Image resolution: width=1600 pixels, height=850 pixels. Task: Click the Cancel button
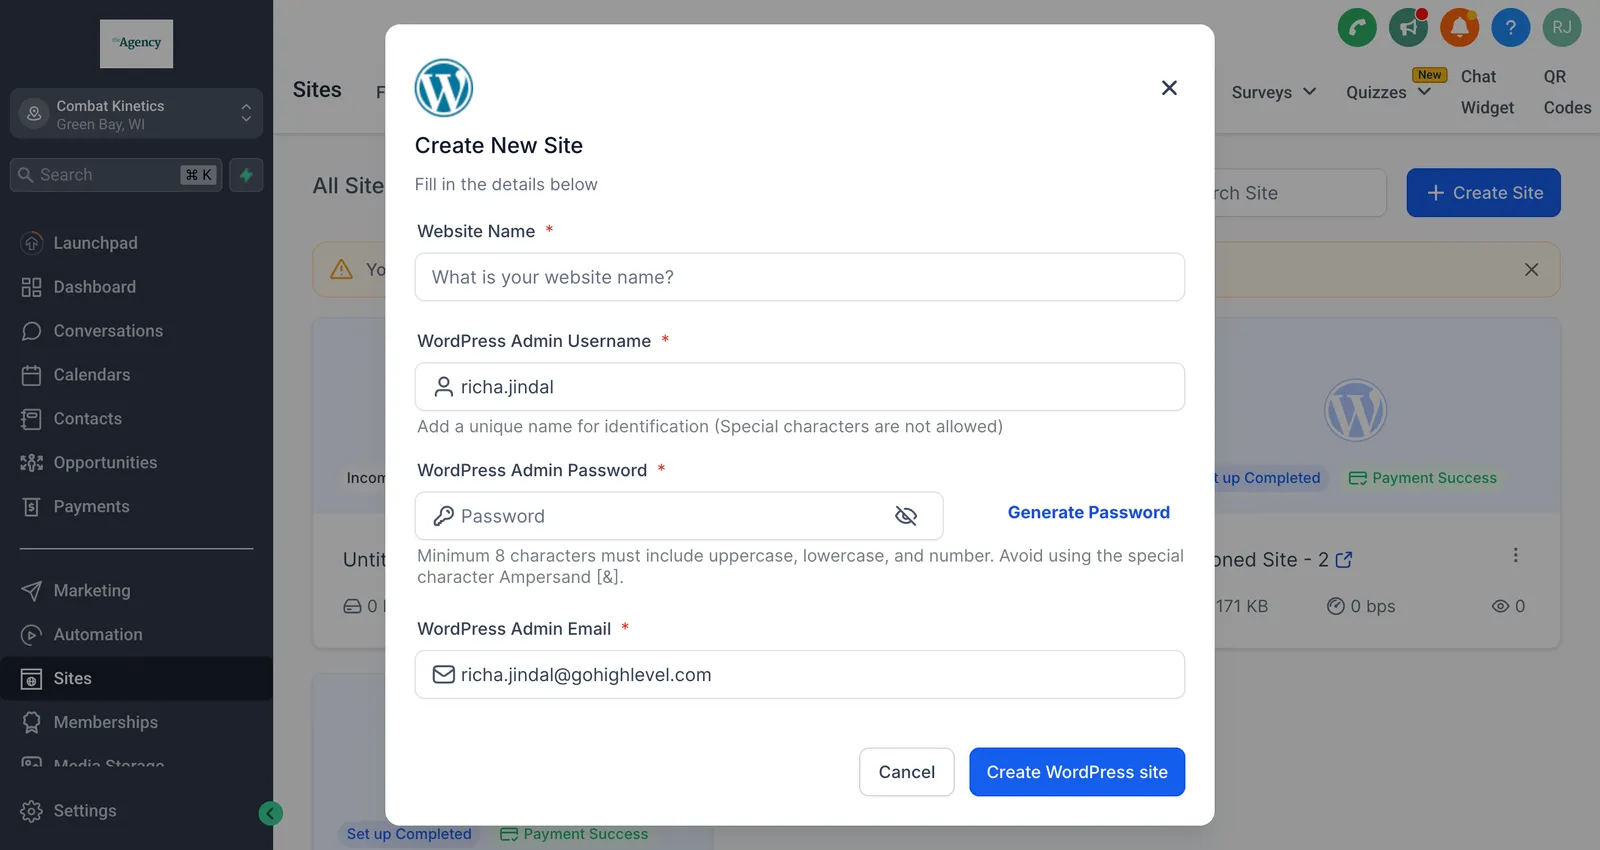click(x=907, y=772)
